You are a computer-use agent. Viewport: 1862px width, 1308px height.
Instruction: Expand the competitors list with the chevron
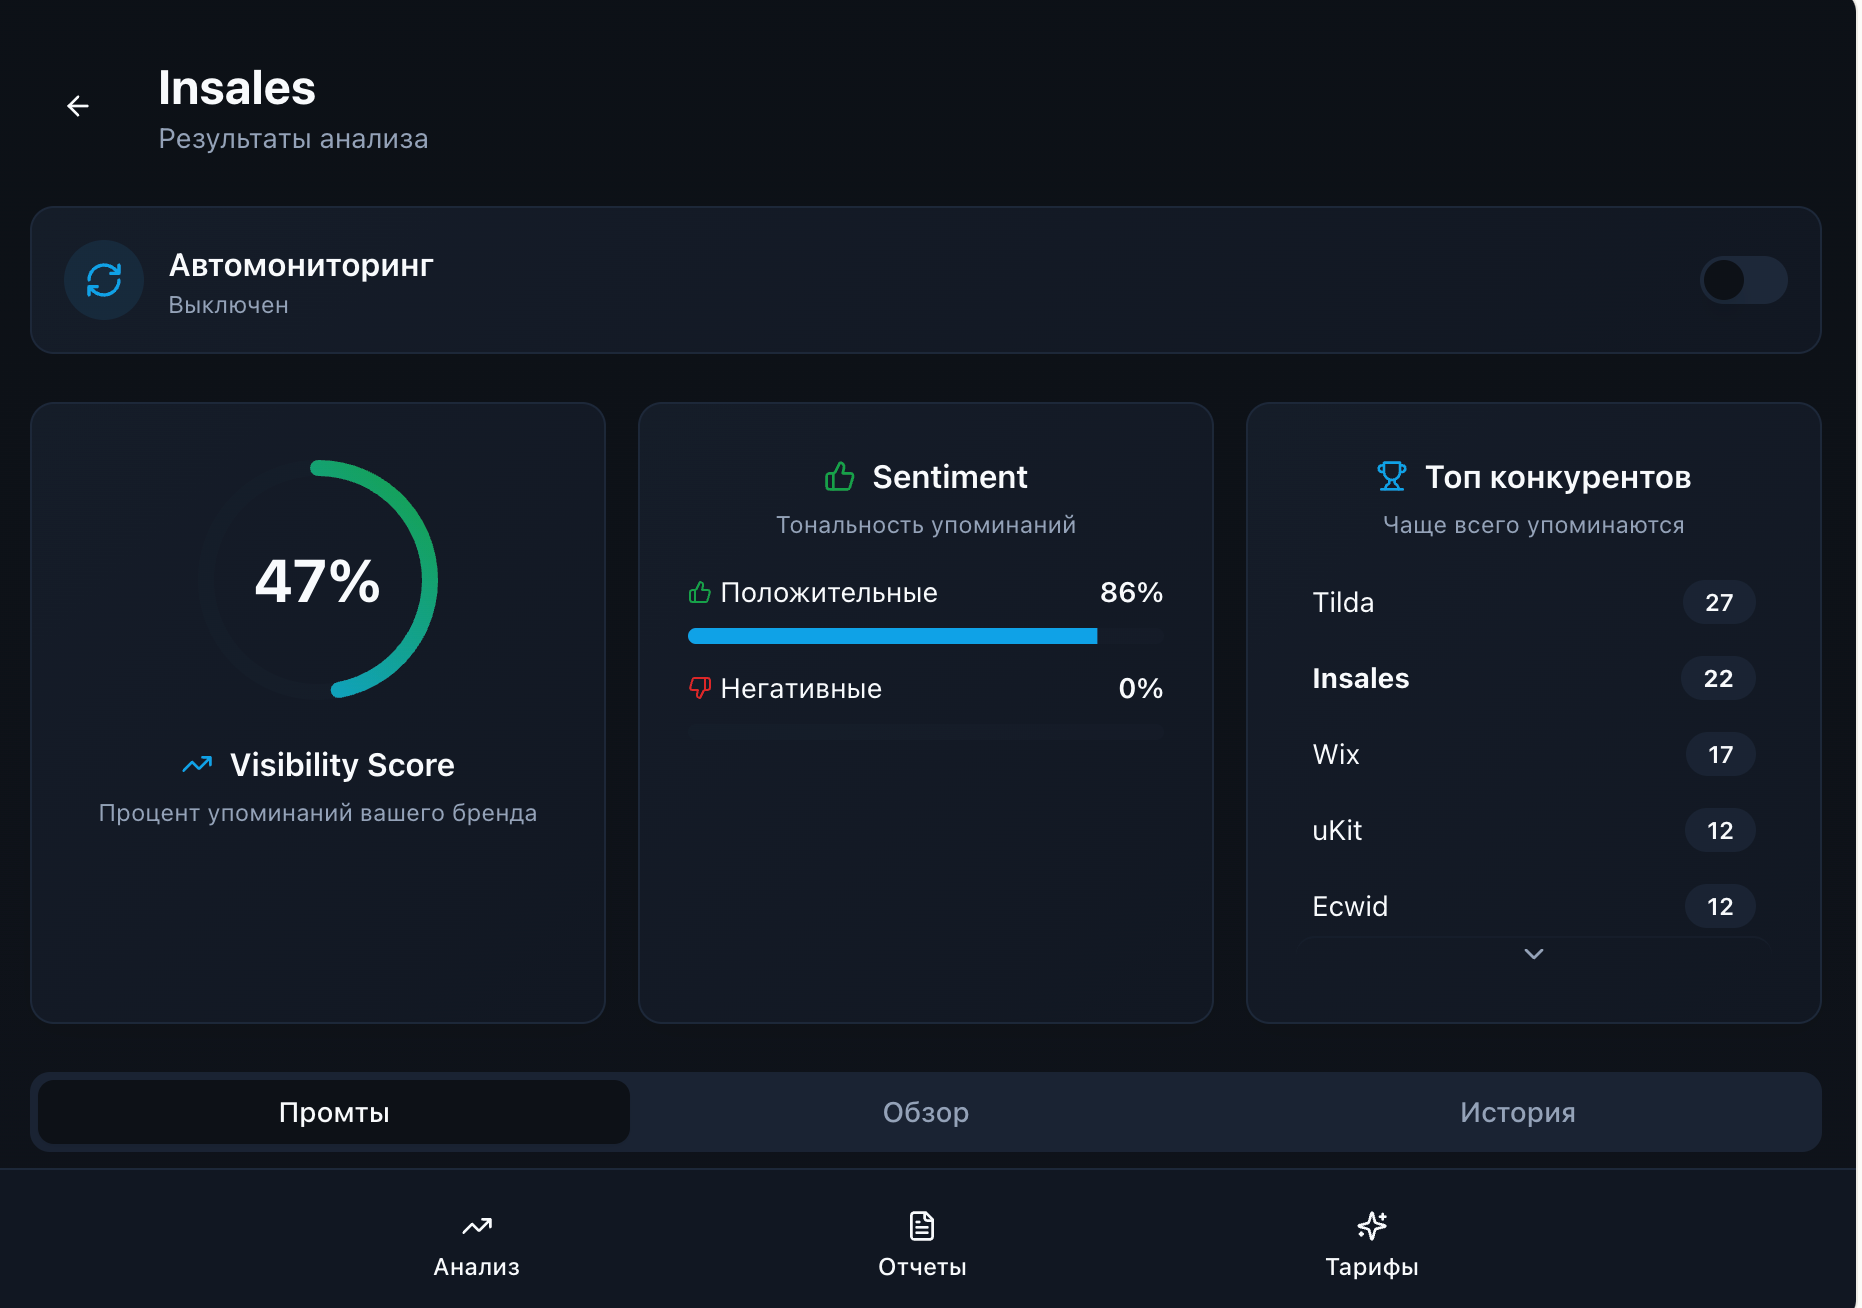pyautogui.click(x=1533, y=954)
